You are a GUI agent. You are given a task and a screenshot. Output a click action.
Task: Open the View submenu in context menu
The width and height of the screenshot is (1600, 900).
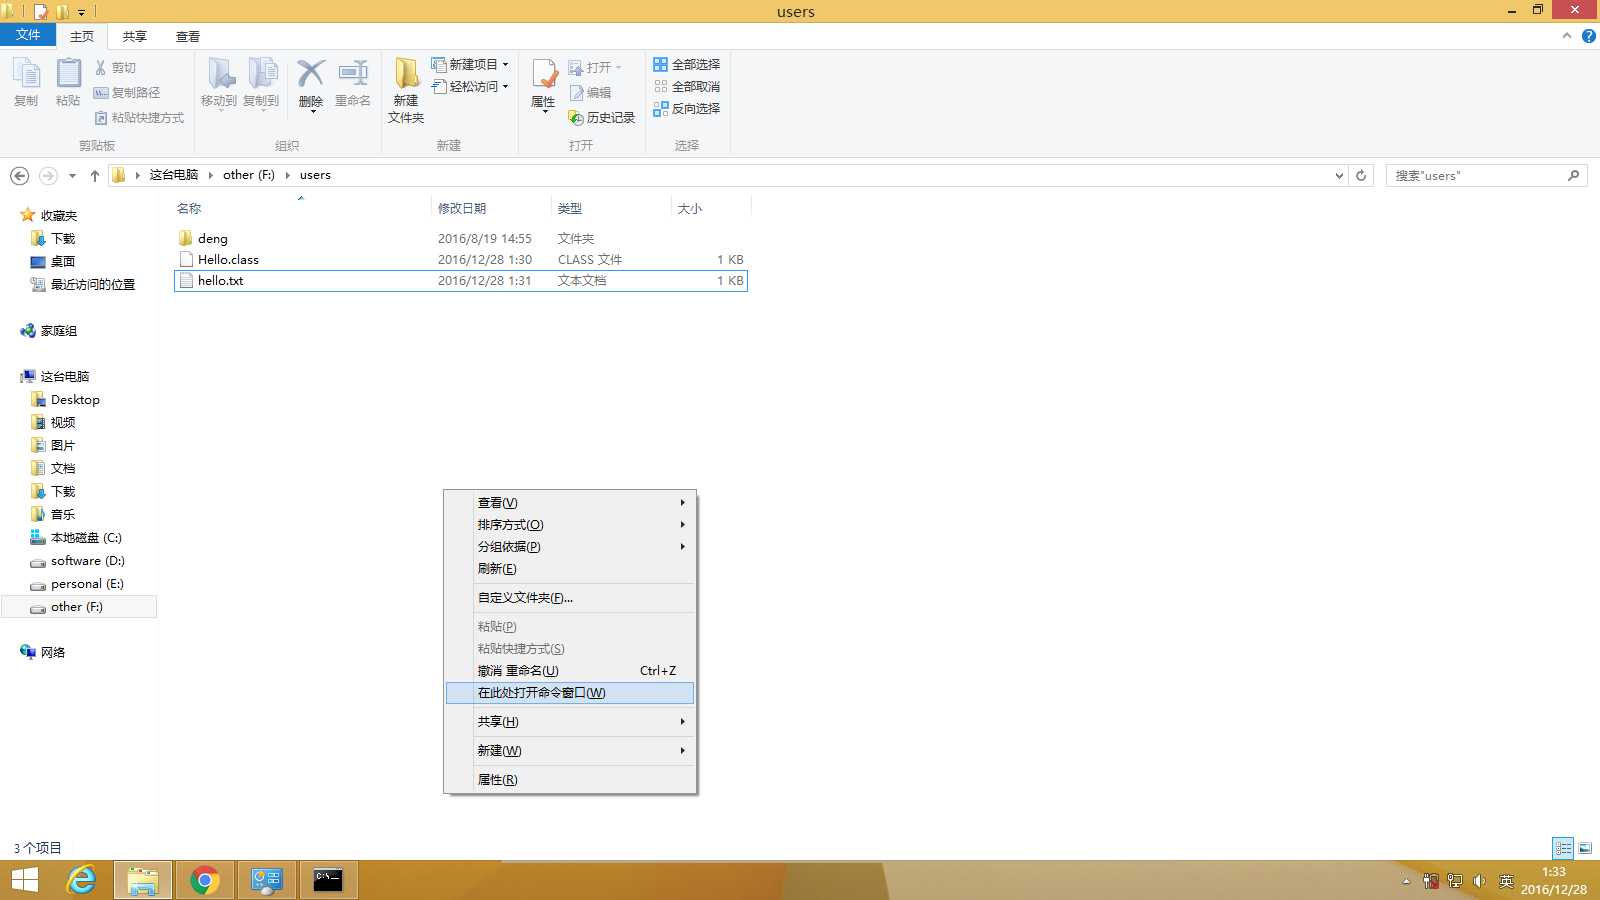(x=570, y=502)
